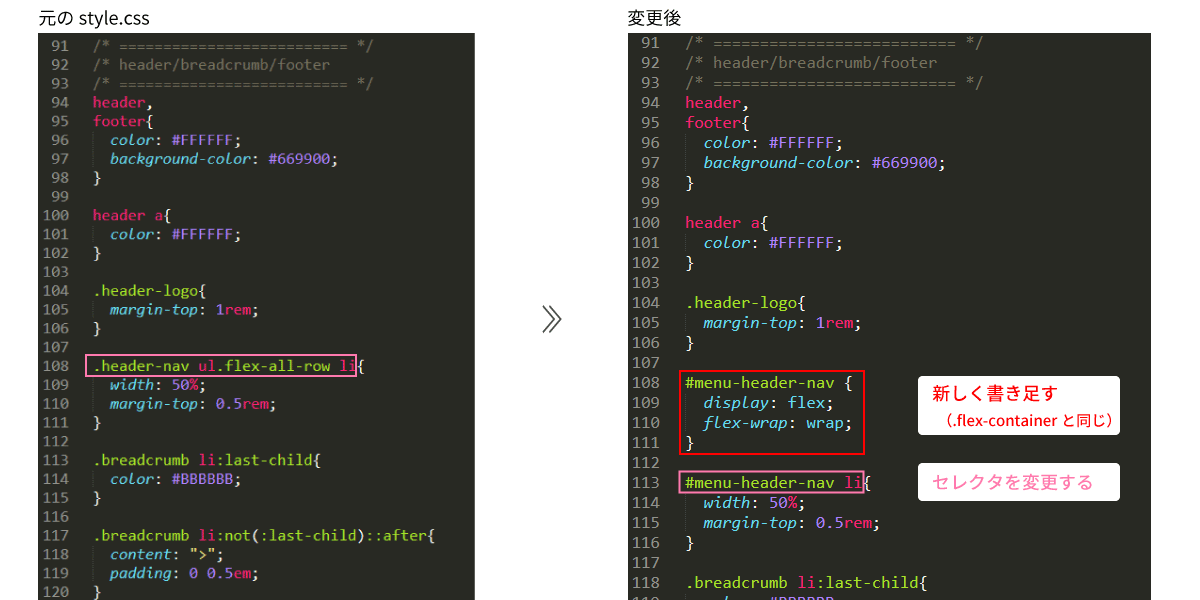Click '.breadcrumb li:not(:last-child)::after{' selector line
This screenshot has width=1200, height=600.
click(265, 535)
